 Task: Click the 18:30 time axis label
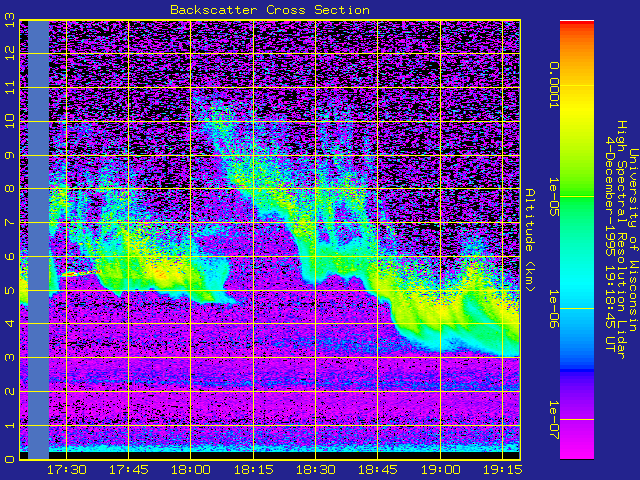(x=316, y=470)
